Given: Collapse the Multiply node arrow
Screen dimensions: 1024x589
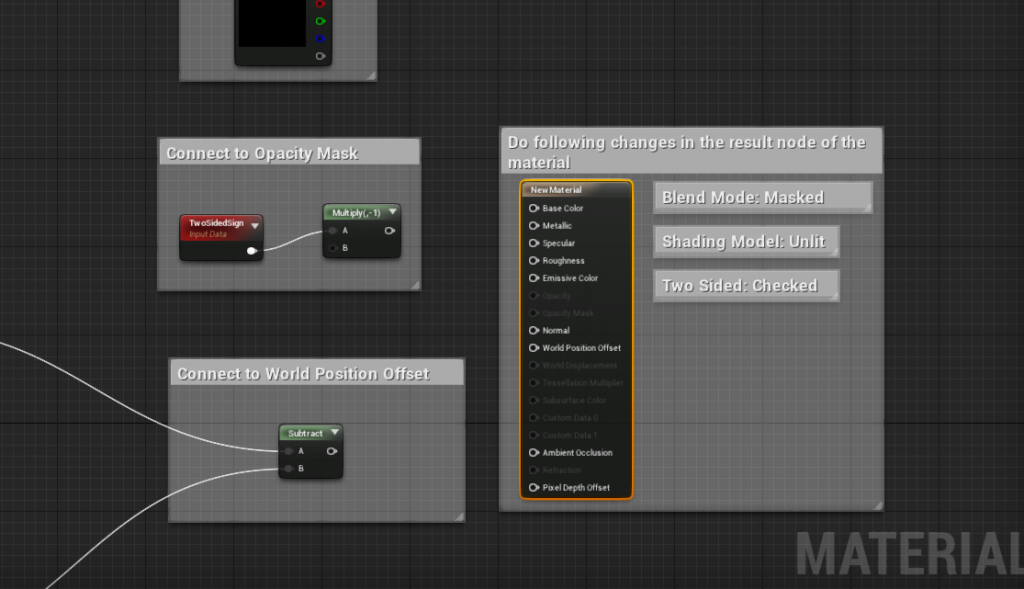Looking at the screenshot, I should [x=392, y=212].
